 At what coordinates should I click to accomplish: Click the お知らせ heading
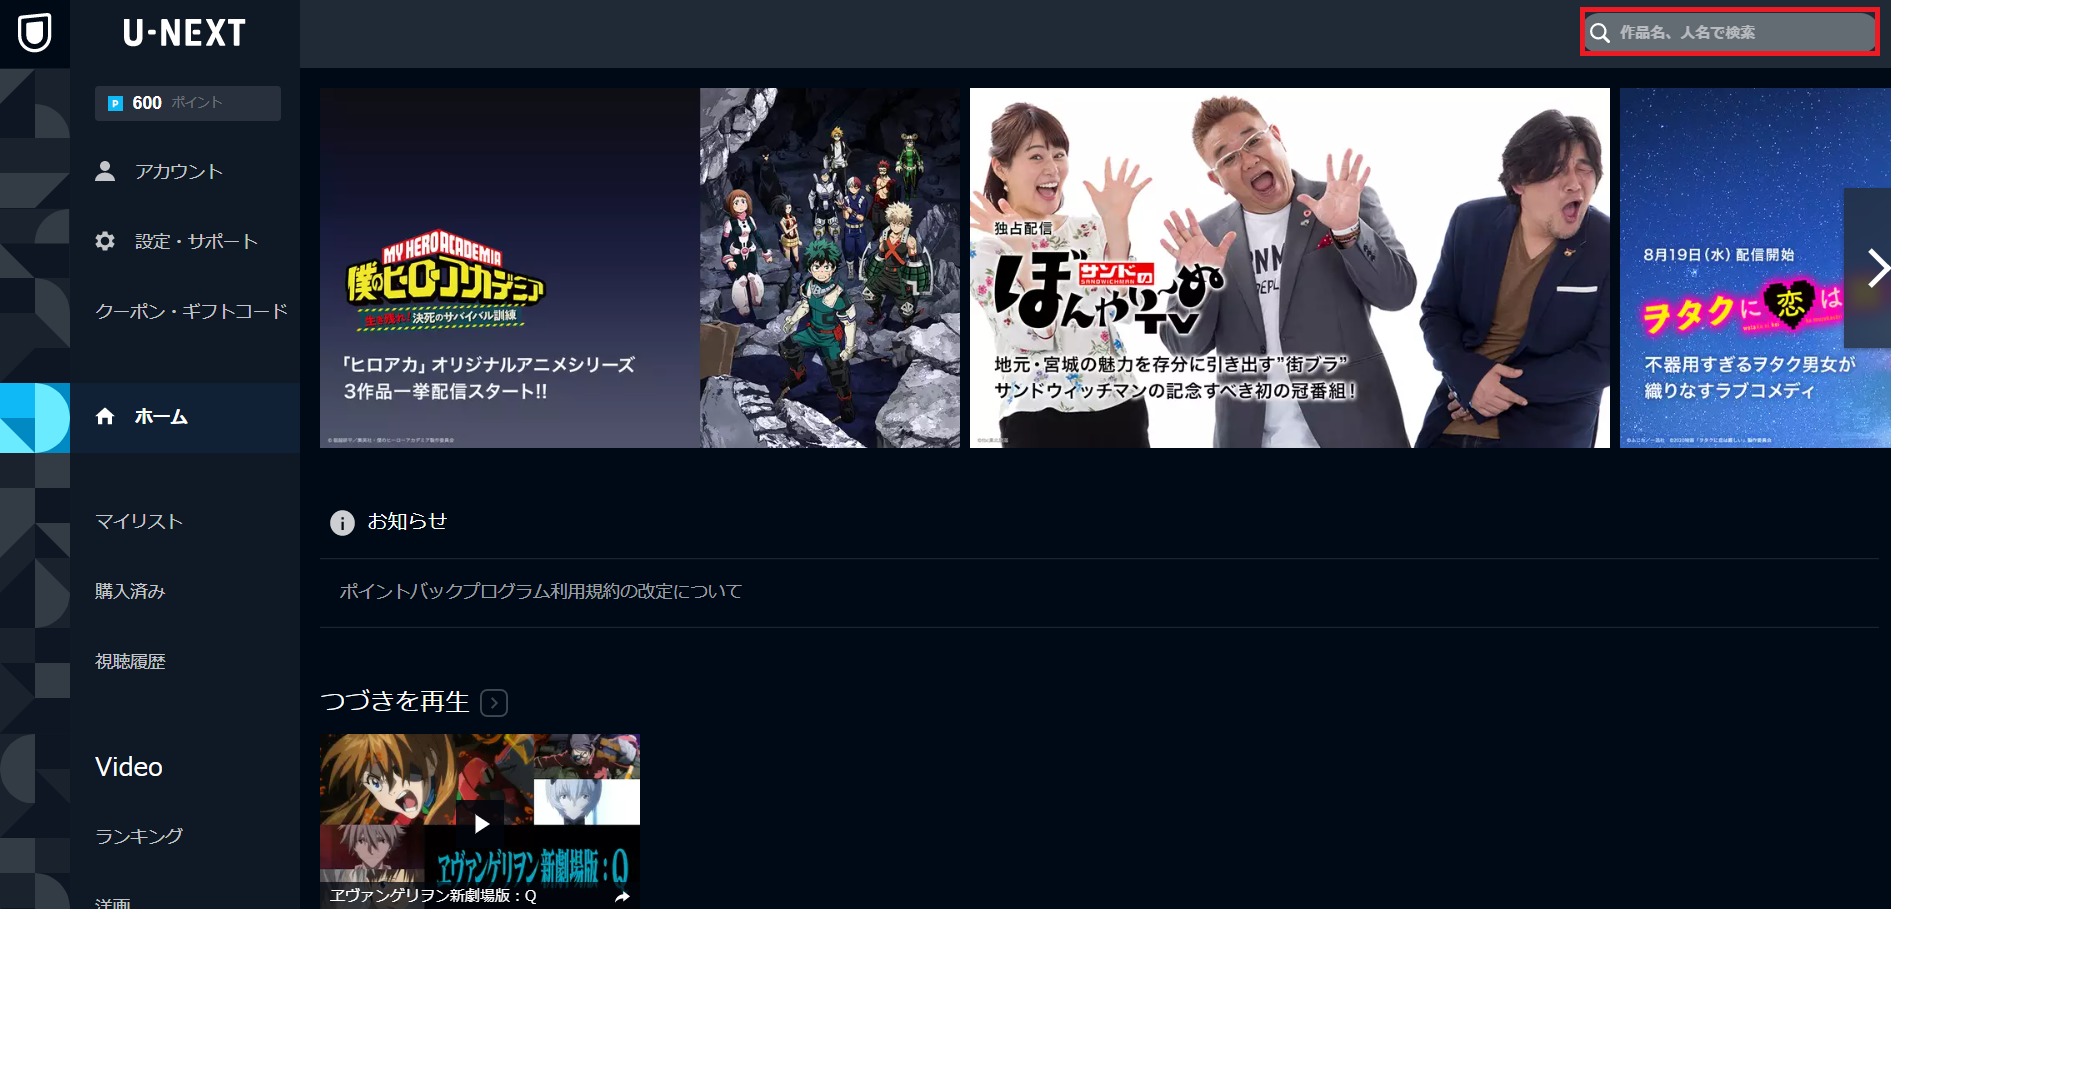click(407, 522)
